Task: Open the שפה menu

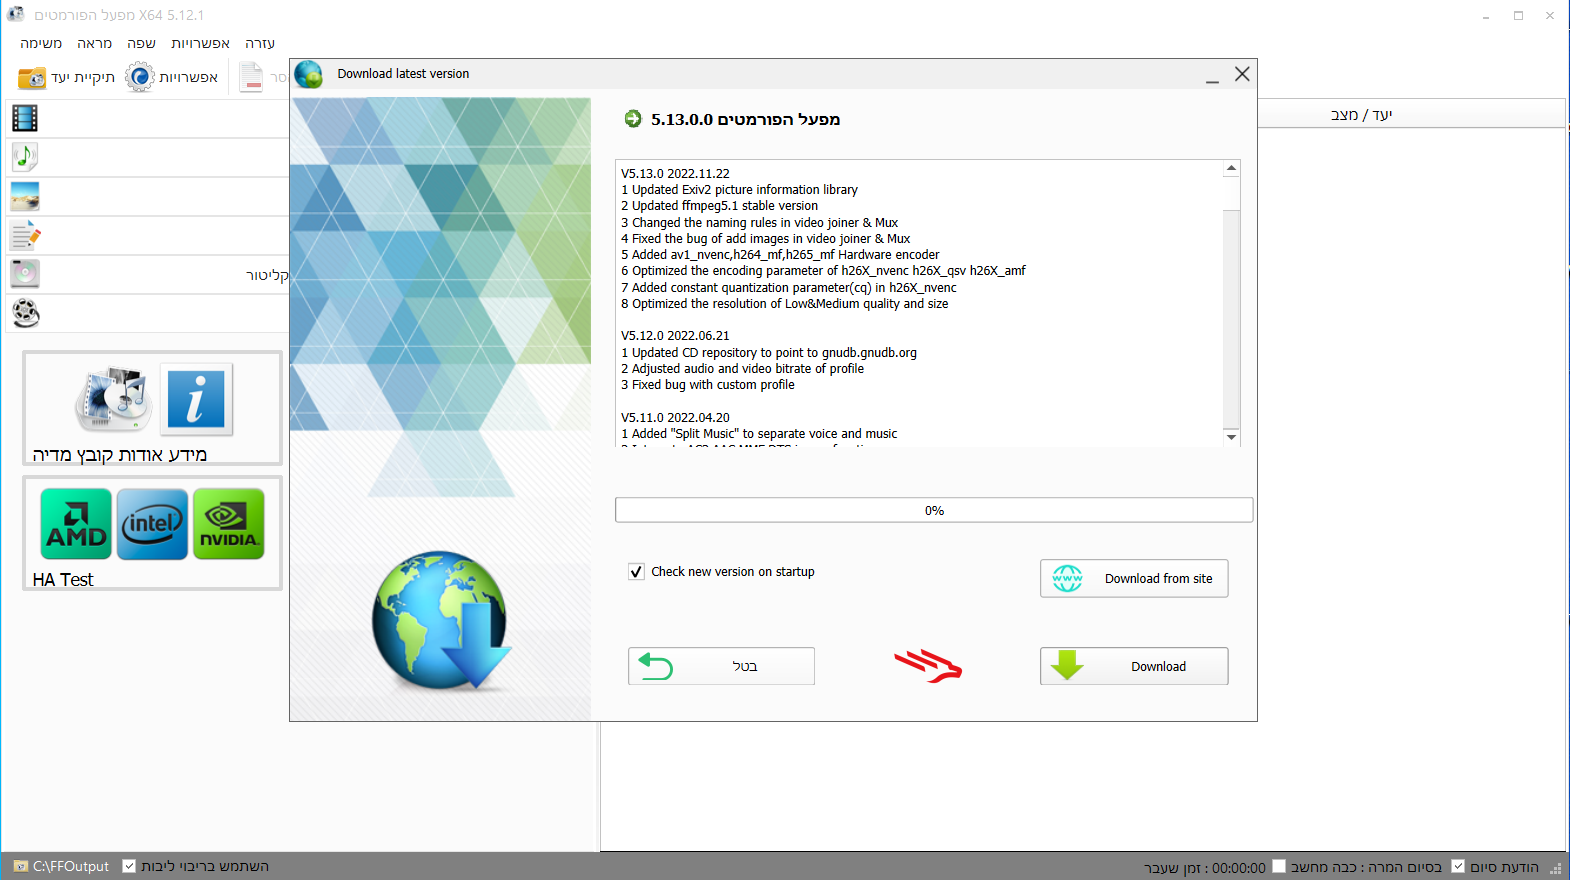Action: coord(141,43)
